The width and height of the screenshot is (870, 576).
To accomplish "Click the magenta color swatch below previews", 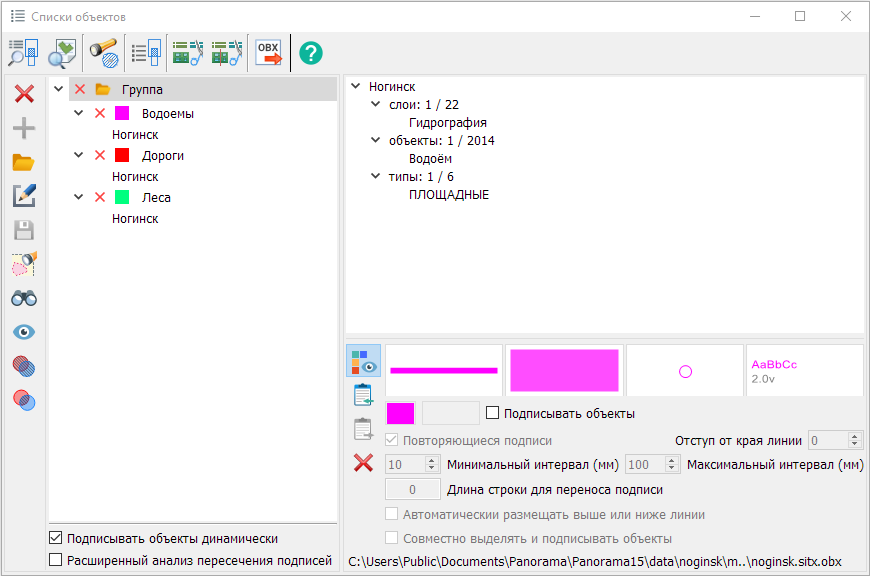I will click(x=400, y=413).
